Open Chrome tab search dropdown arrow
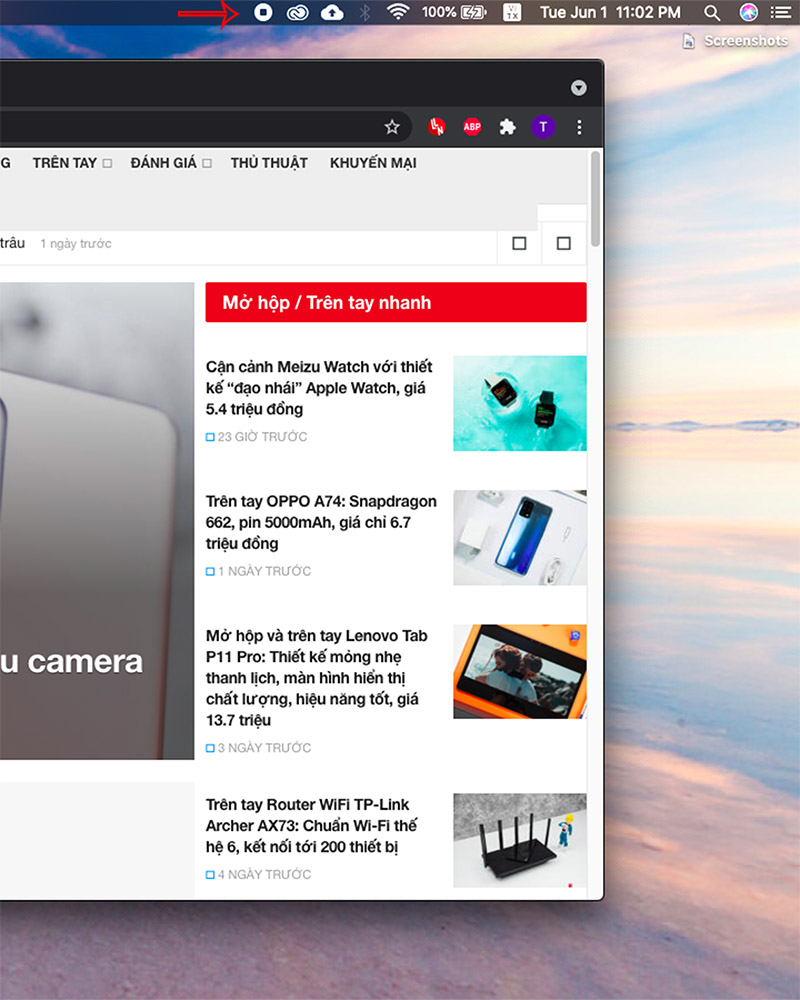This screenshot has height=1000, width=800. [579, 87]
